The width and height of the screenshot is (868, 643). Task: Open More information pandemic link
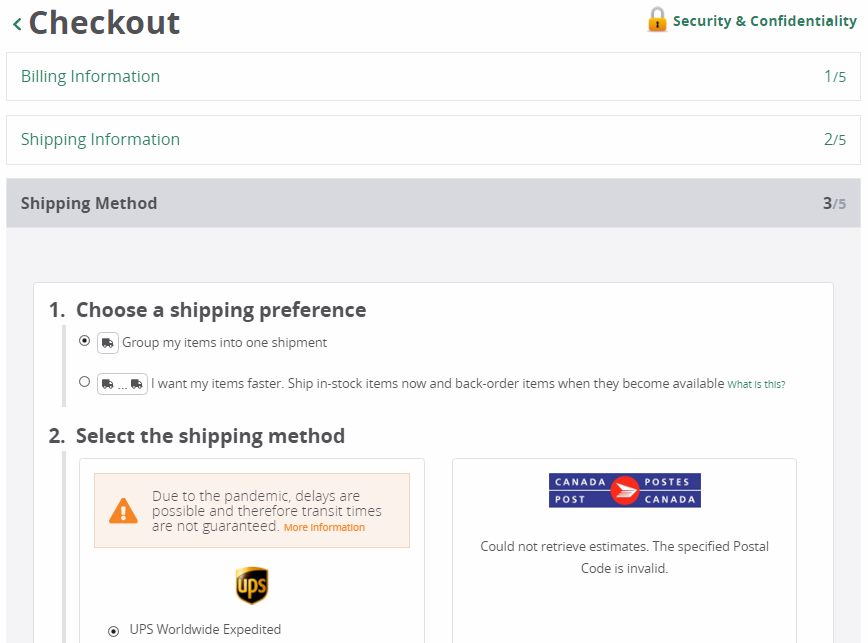(324, 527)
